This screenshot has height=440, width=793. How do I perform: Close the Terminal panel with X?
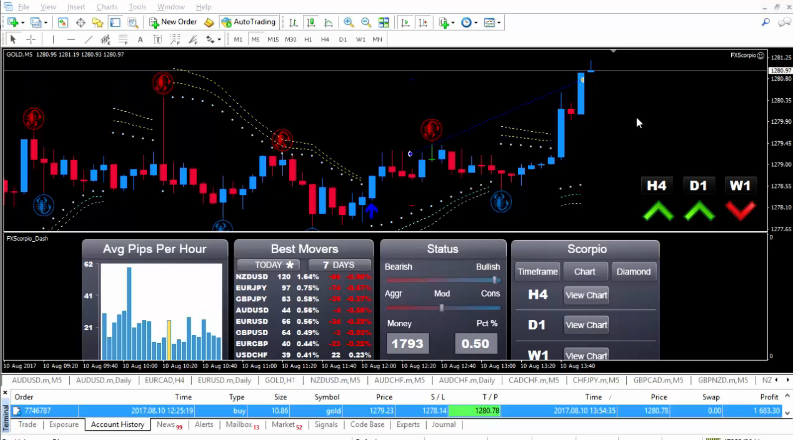tap(5, 392)
